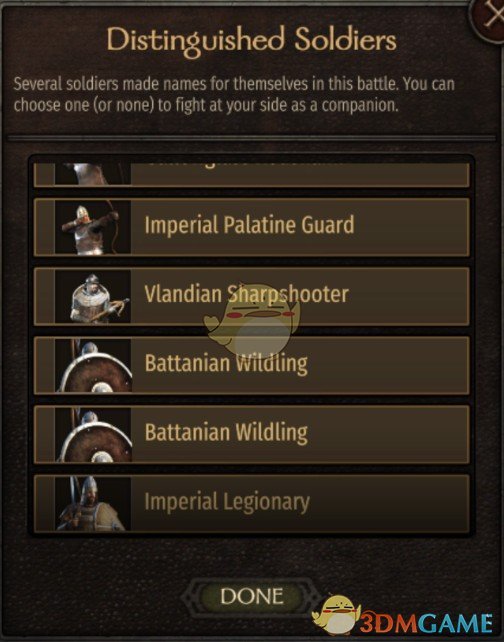The image size is (504, 642).
Task: Click the Imperial Palatine Guard archer portrait
Action: point(93,227)
